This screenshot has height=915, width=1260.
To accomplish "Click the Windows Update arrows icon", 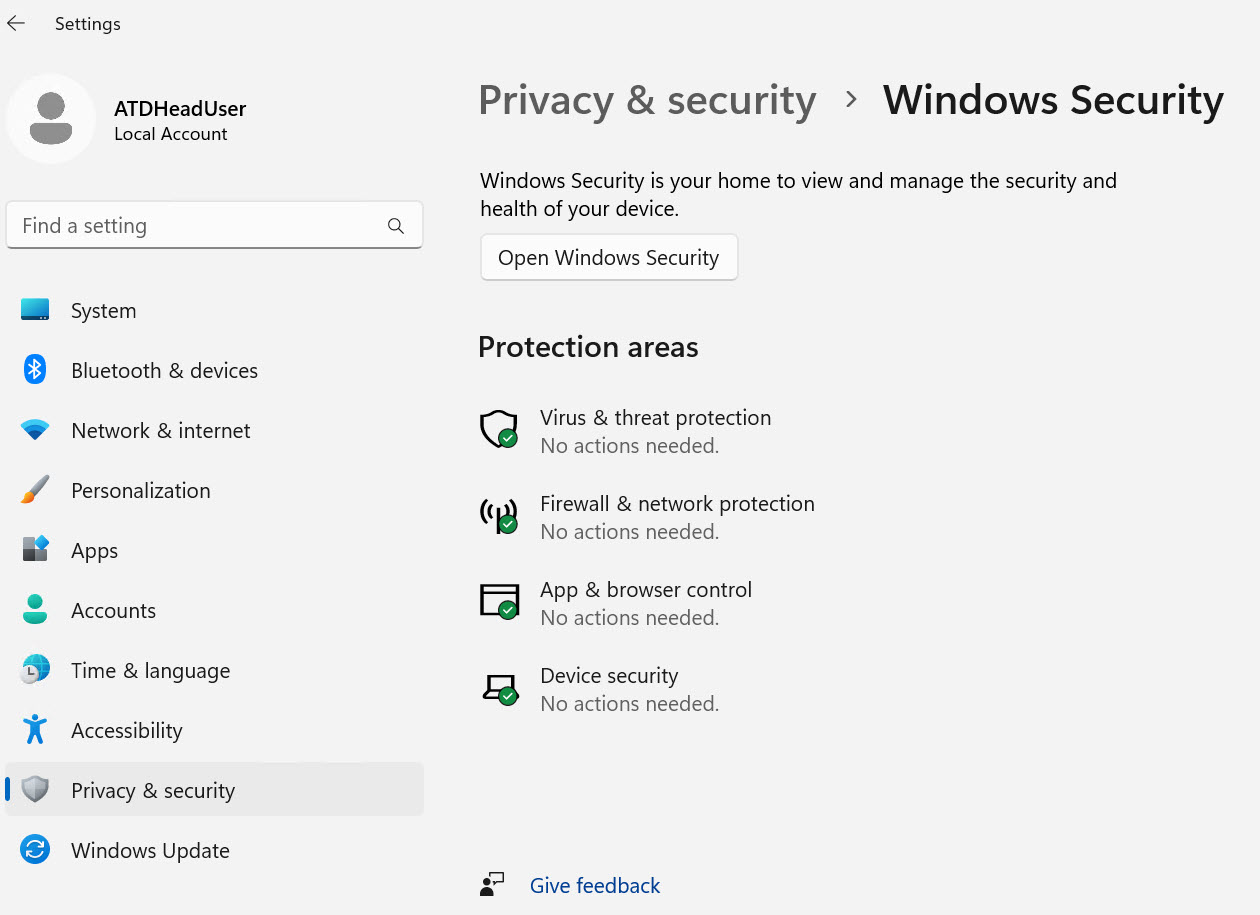I will click(x=35, y=850).
